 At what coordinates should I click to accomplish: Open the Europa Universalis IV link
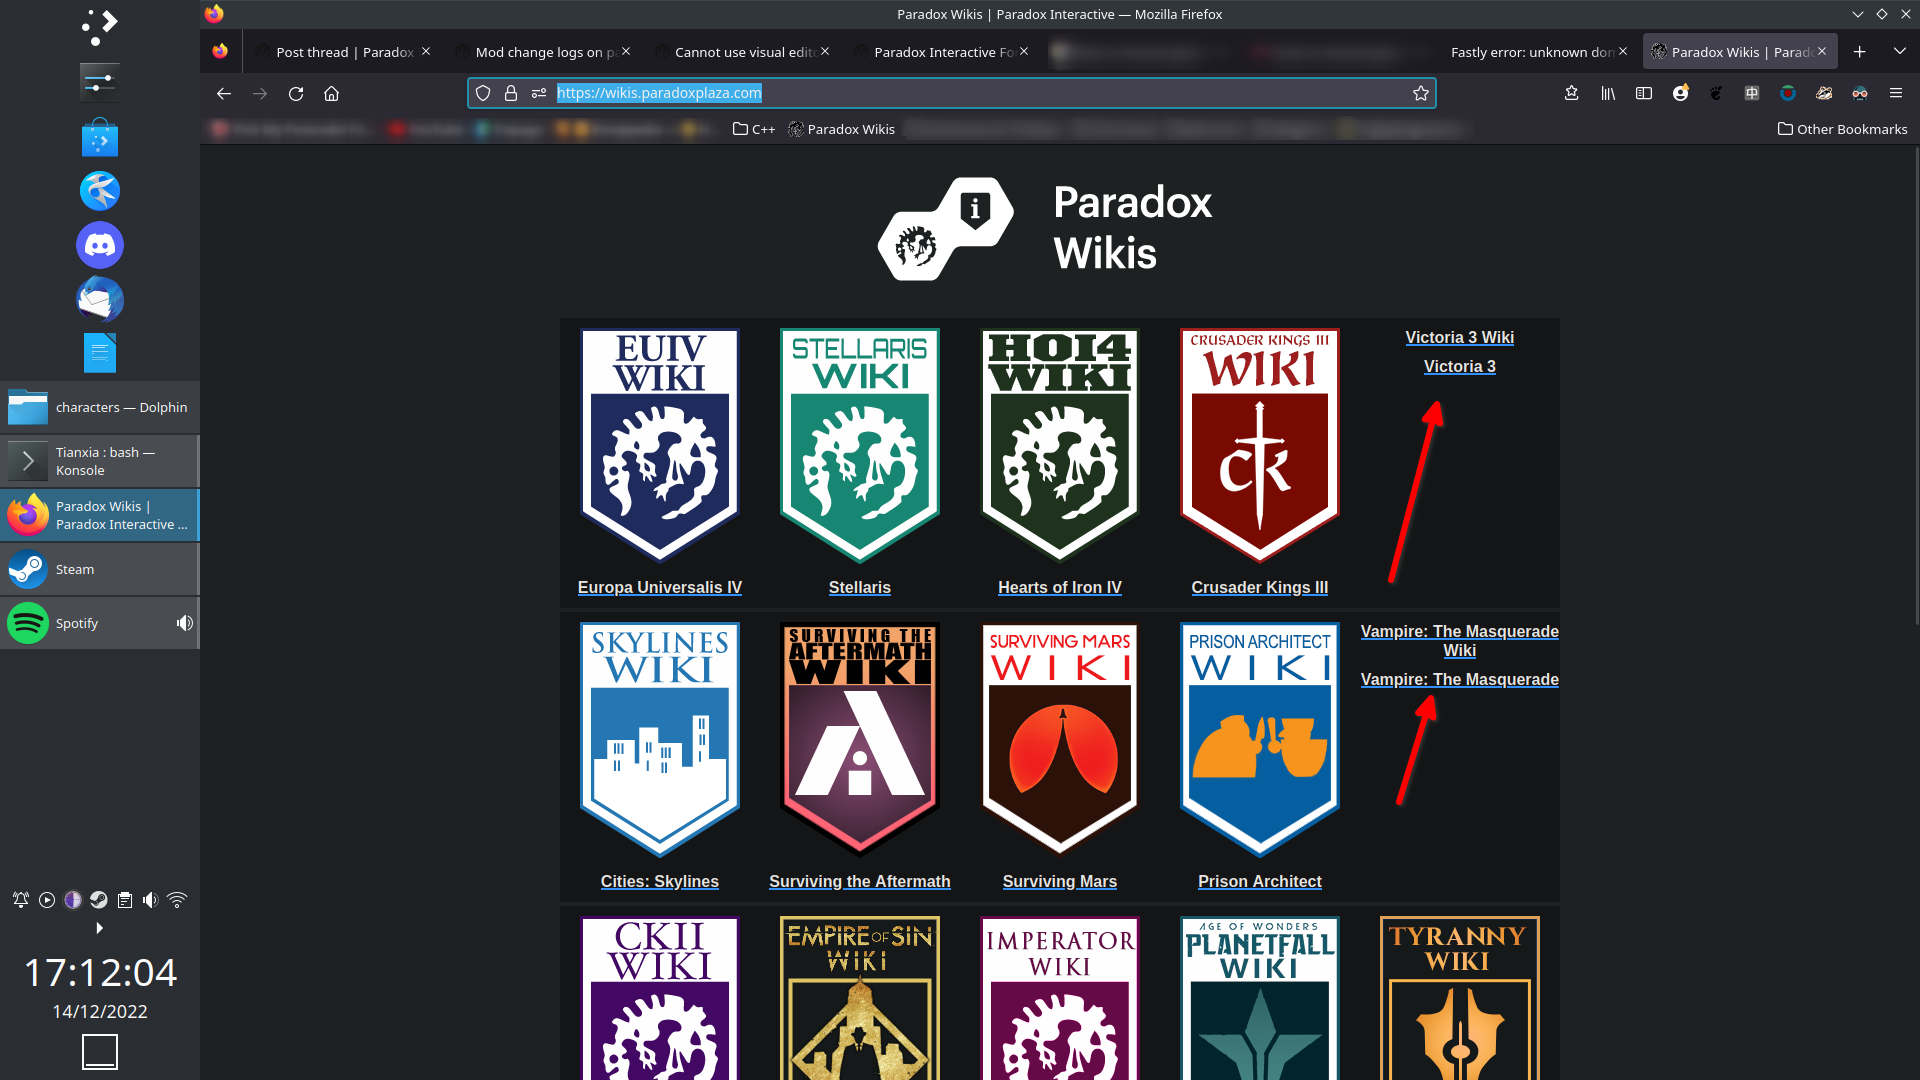(x=660, y=587)
